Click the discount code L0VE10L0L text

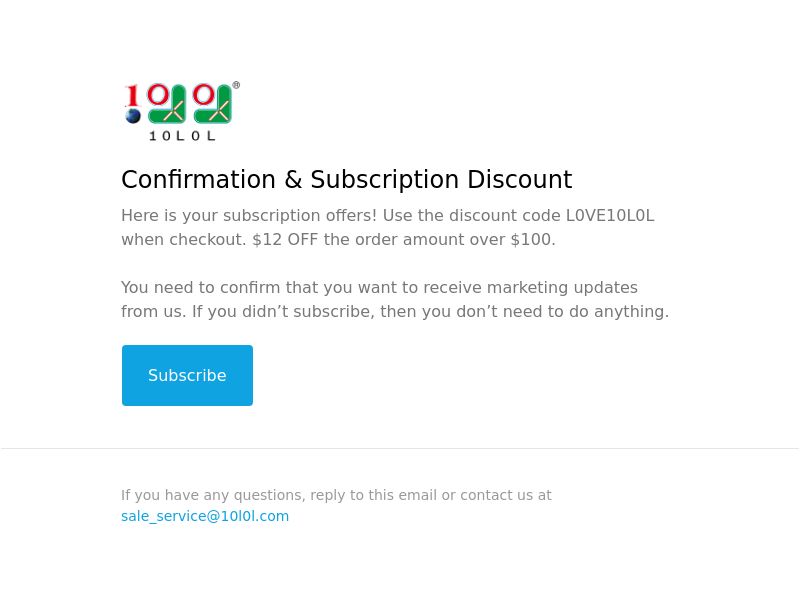(610, 215)
